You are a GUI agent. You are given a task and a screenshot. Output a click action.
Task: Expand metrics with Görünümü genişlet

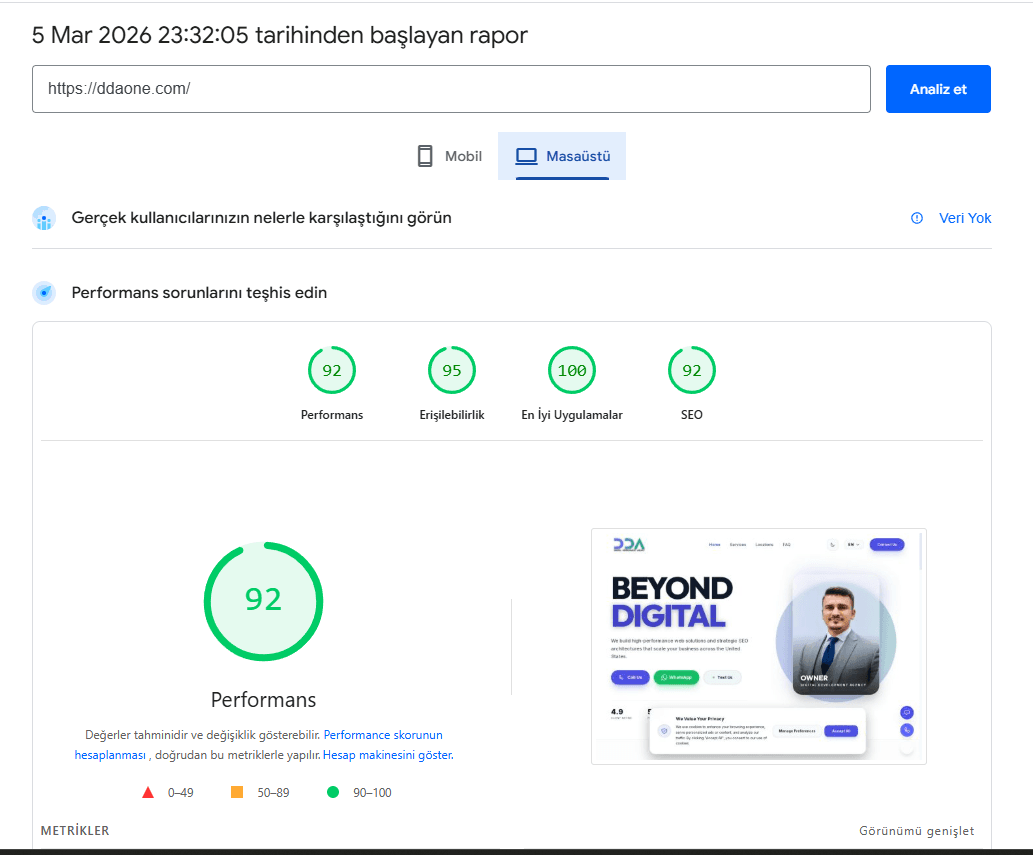point(916,831)
